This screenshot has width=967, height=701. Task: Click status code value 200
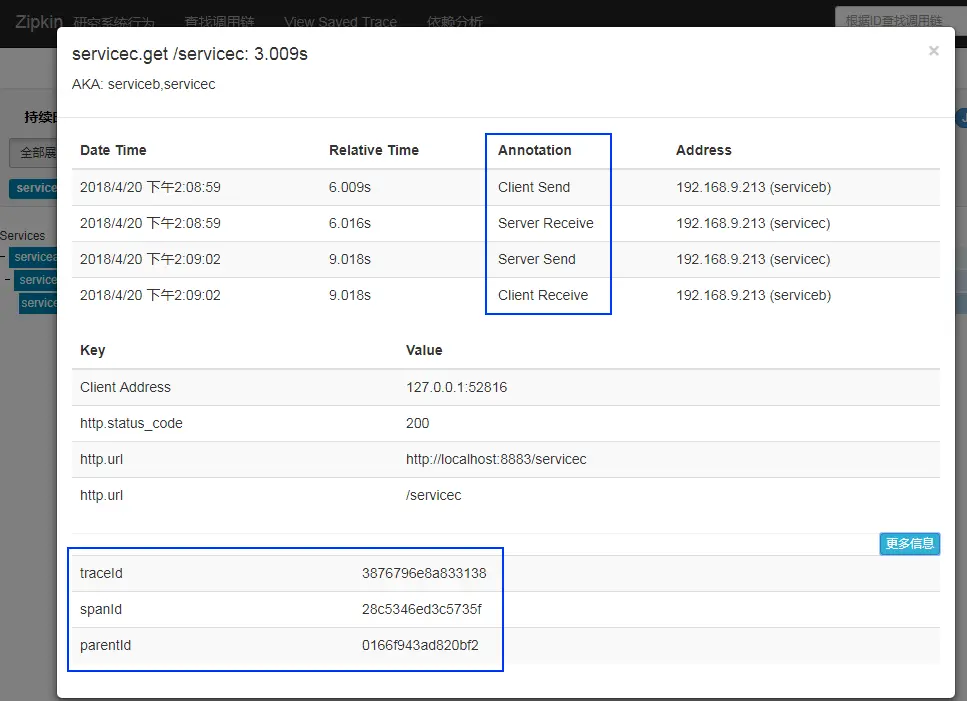coord(418,424)
